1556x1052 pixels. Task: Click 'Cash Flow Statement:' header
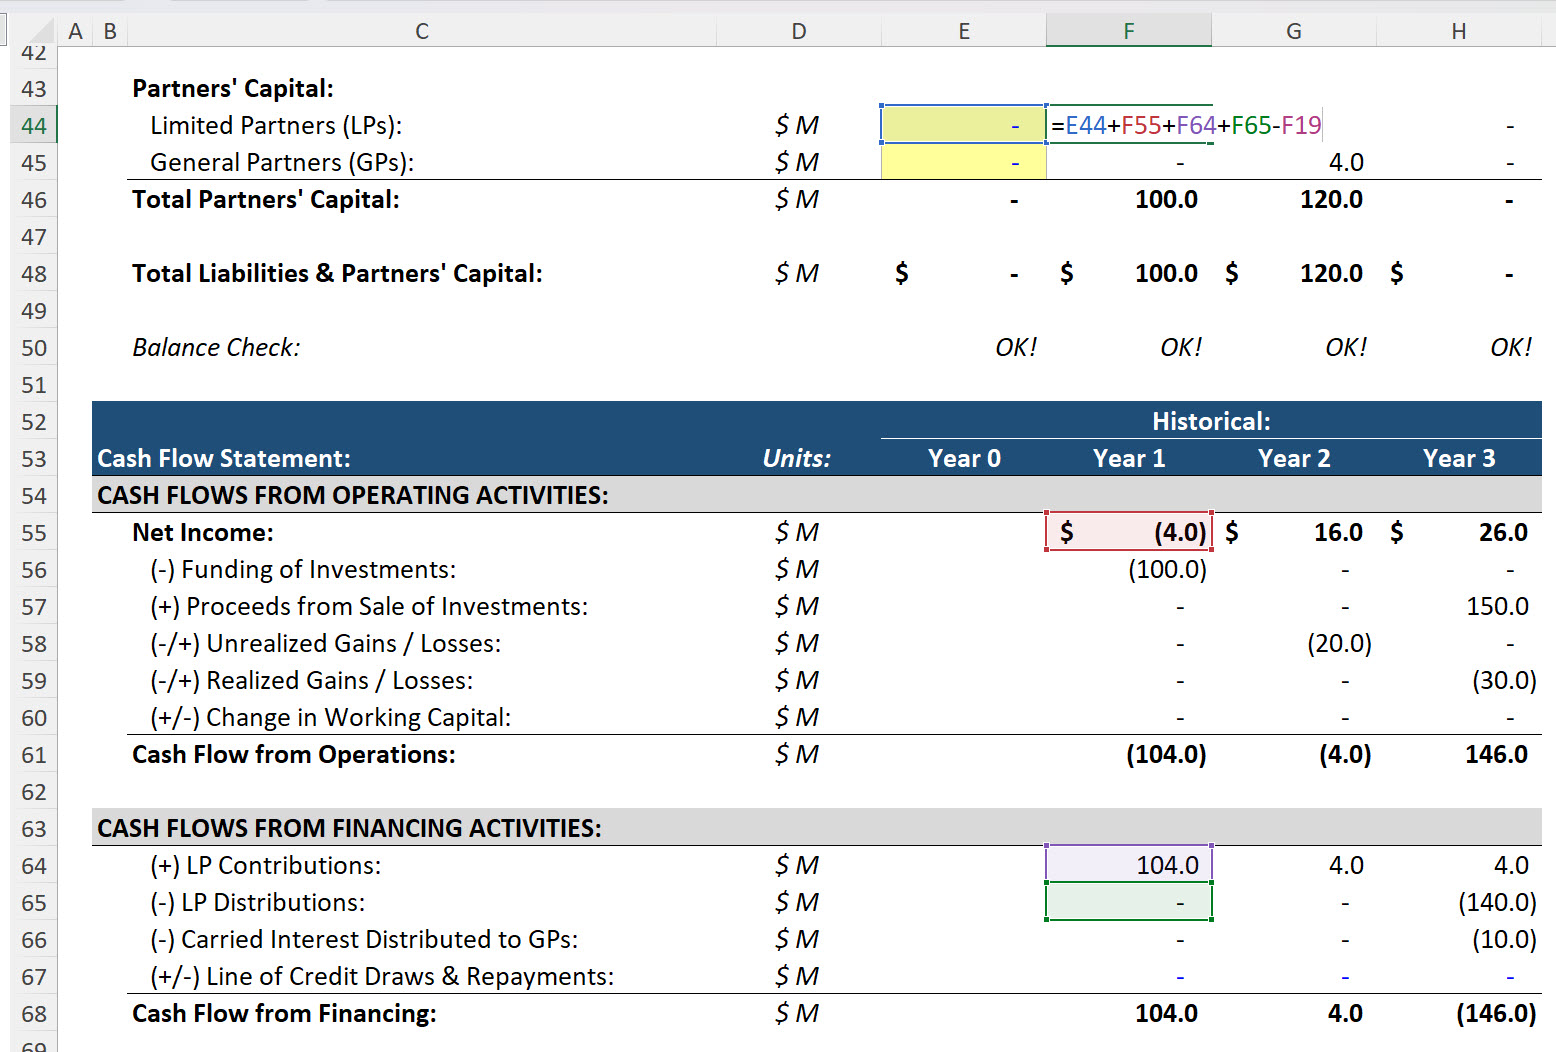pyautogui.click(x=224, y=458)
